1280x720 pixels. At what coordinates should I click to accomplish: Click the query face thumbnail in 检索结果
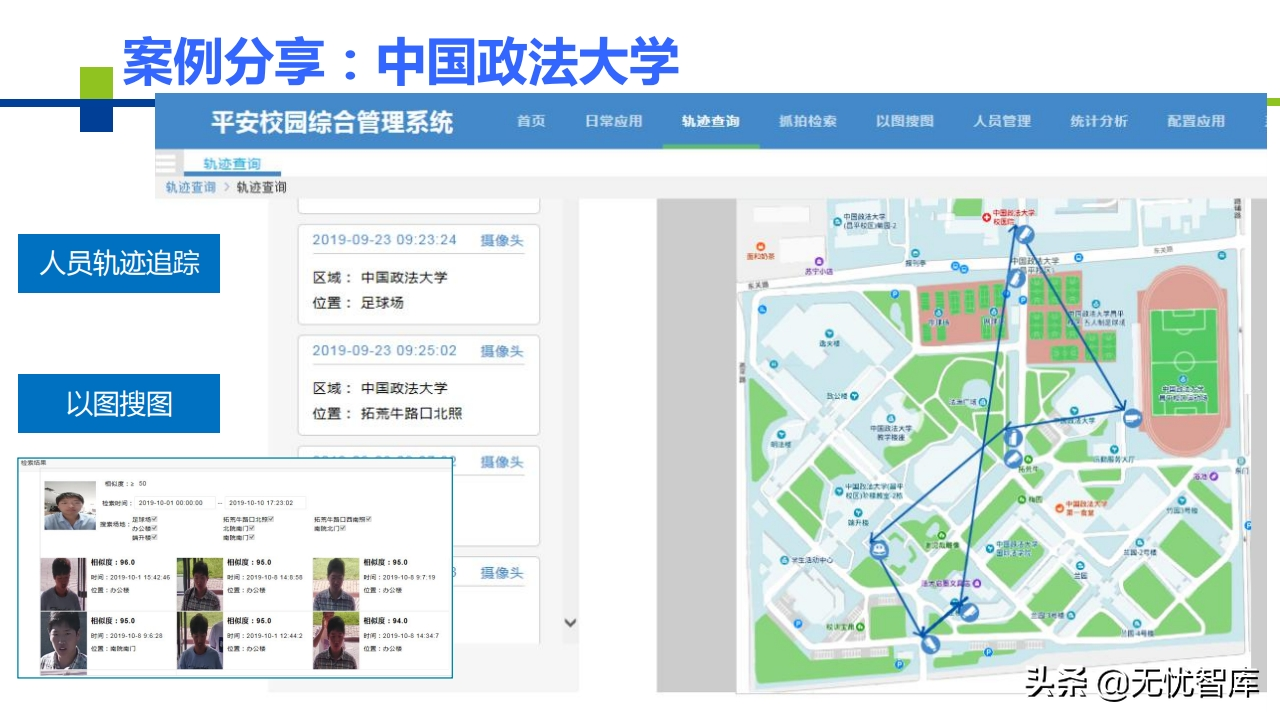[68, 505]
